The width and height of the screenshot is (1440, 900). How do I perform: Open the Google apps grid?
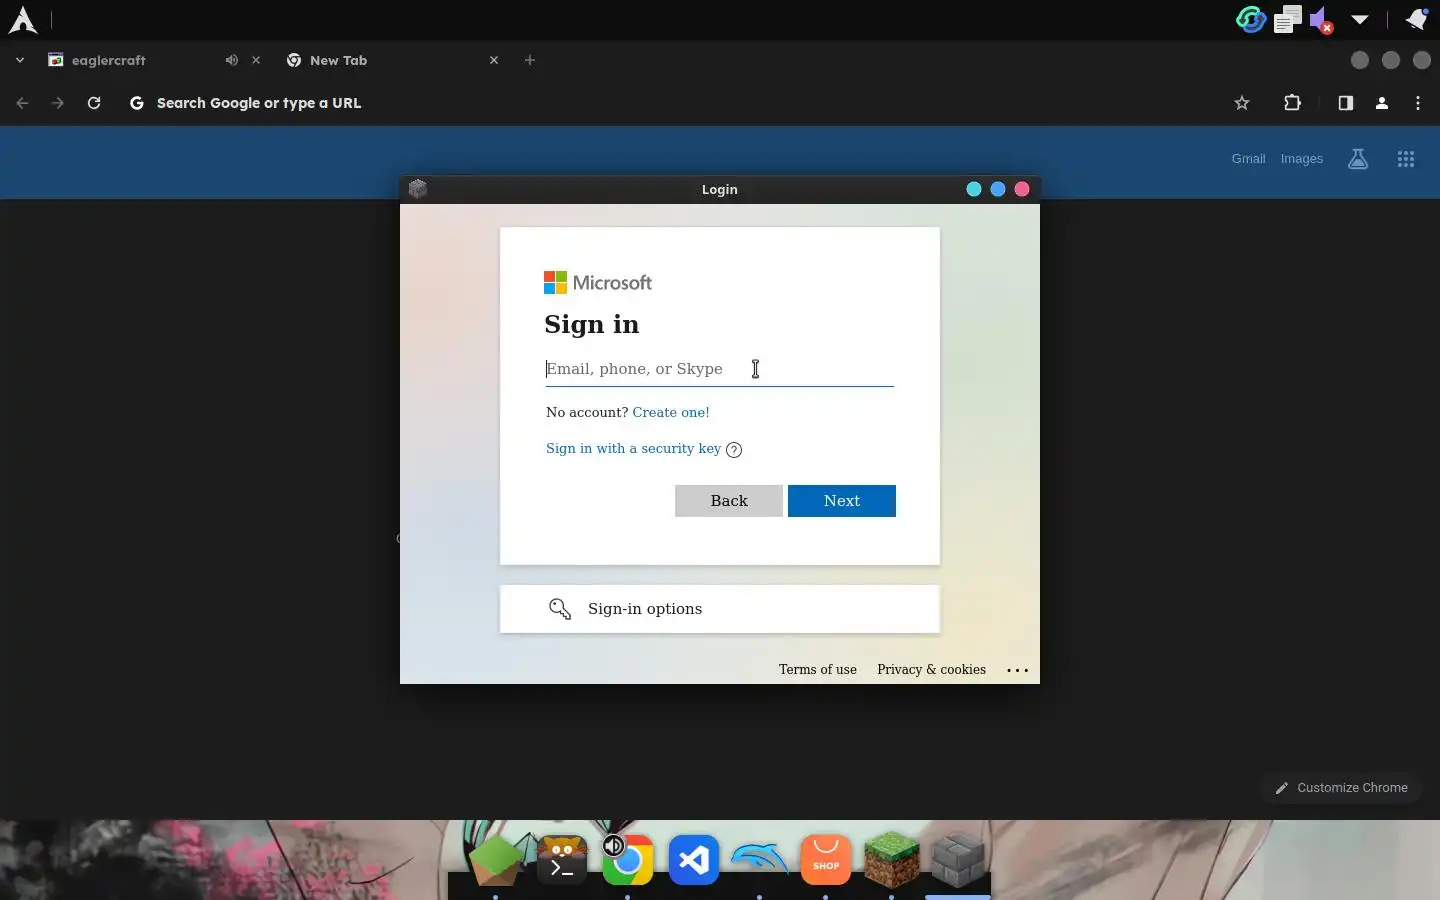click(x=1406, y=159)
